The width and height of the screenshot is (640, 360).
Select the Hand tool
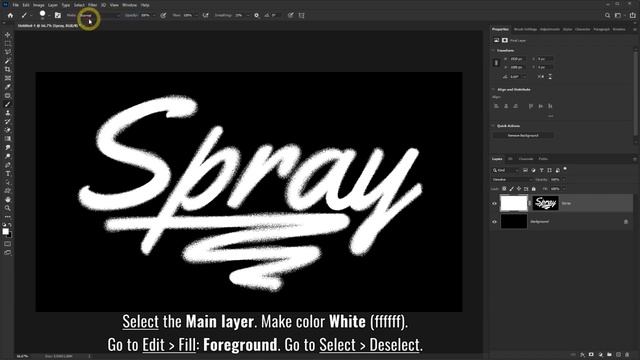pyautogui.click(x=7, y=200)
